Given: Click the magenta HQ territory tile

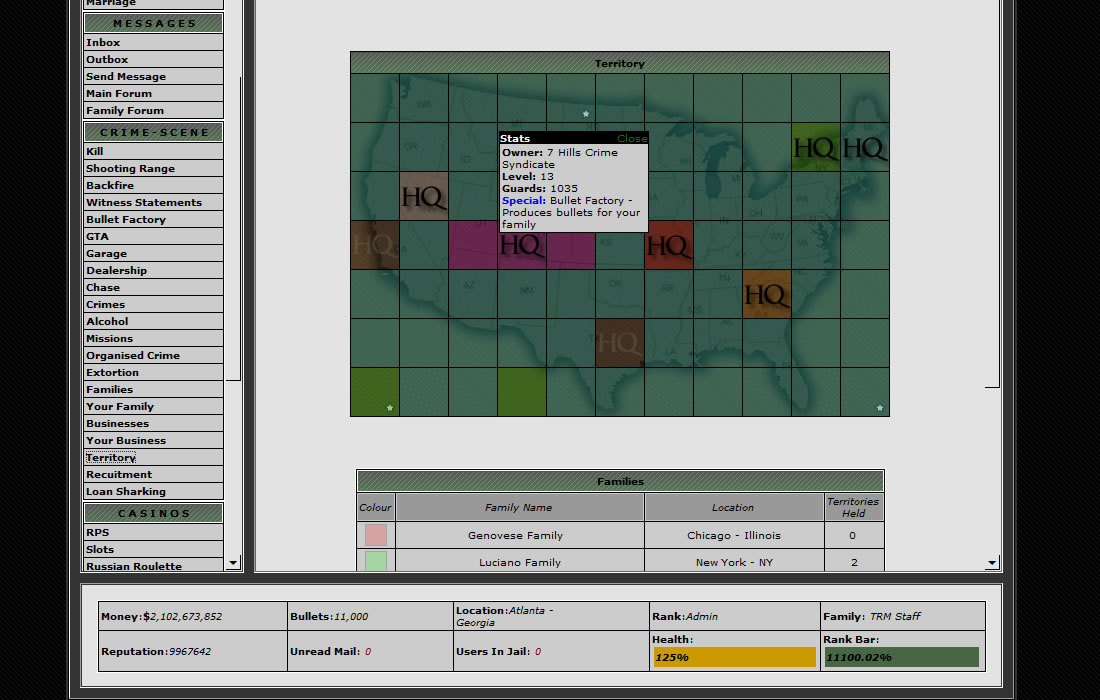Looking at the screenshot, I should tap(521, 246).
